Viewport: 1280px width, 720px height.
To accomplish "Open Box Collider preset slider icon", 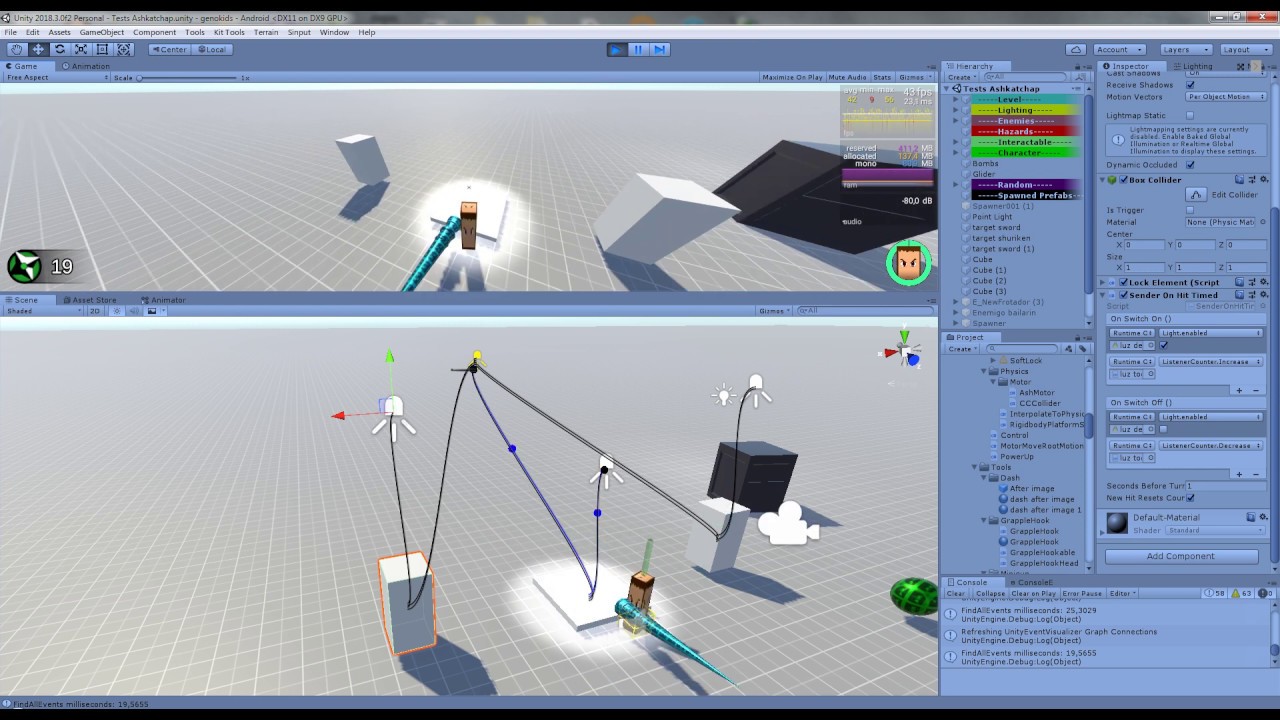I will tap(1251, 180).
